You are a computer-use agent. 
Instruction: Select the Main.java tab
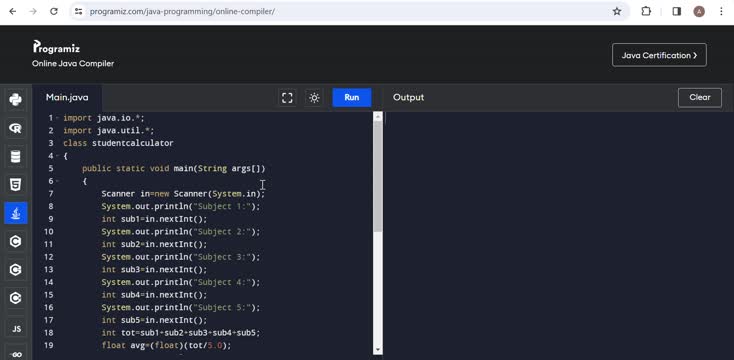pos(67,97)
